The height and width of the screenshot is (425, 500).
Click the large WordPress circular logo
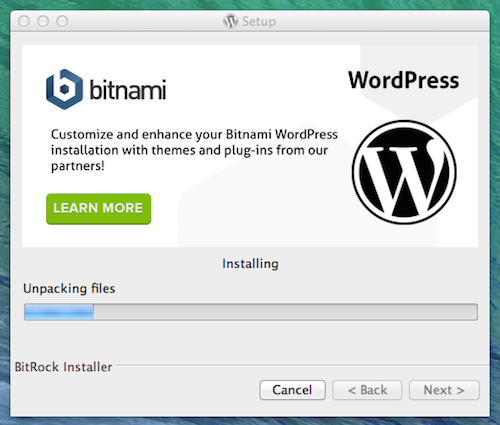404,172
